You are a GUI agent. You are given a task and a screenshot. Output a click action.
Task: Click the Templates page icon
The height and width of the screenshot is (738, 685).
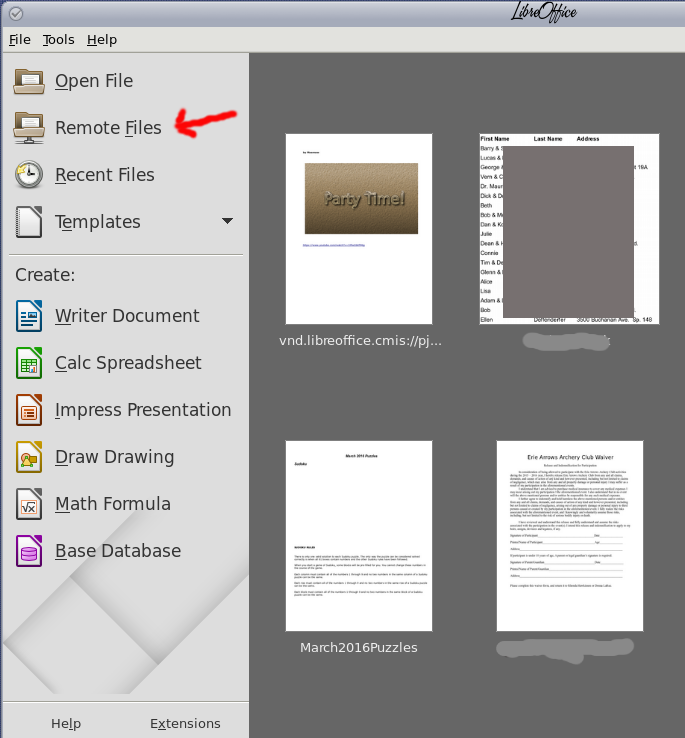pos(29,222)
